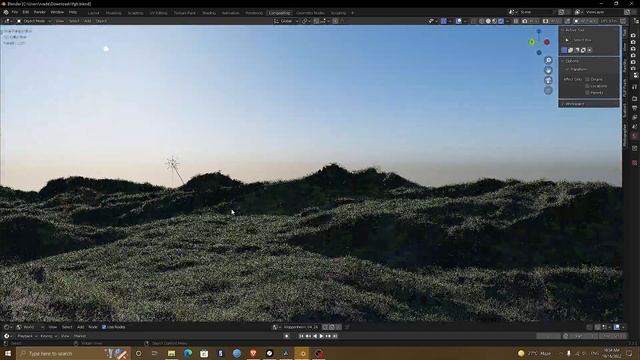640x360 pixels.
Task: Click the top blue Z axis gizmo
Action: point(539,31)
